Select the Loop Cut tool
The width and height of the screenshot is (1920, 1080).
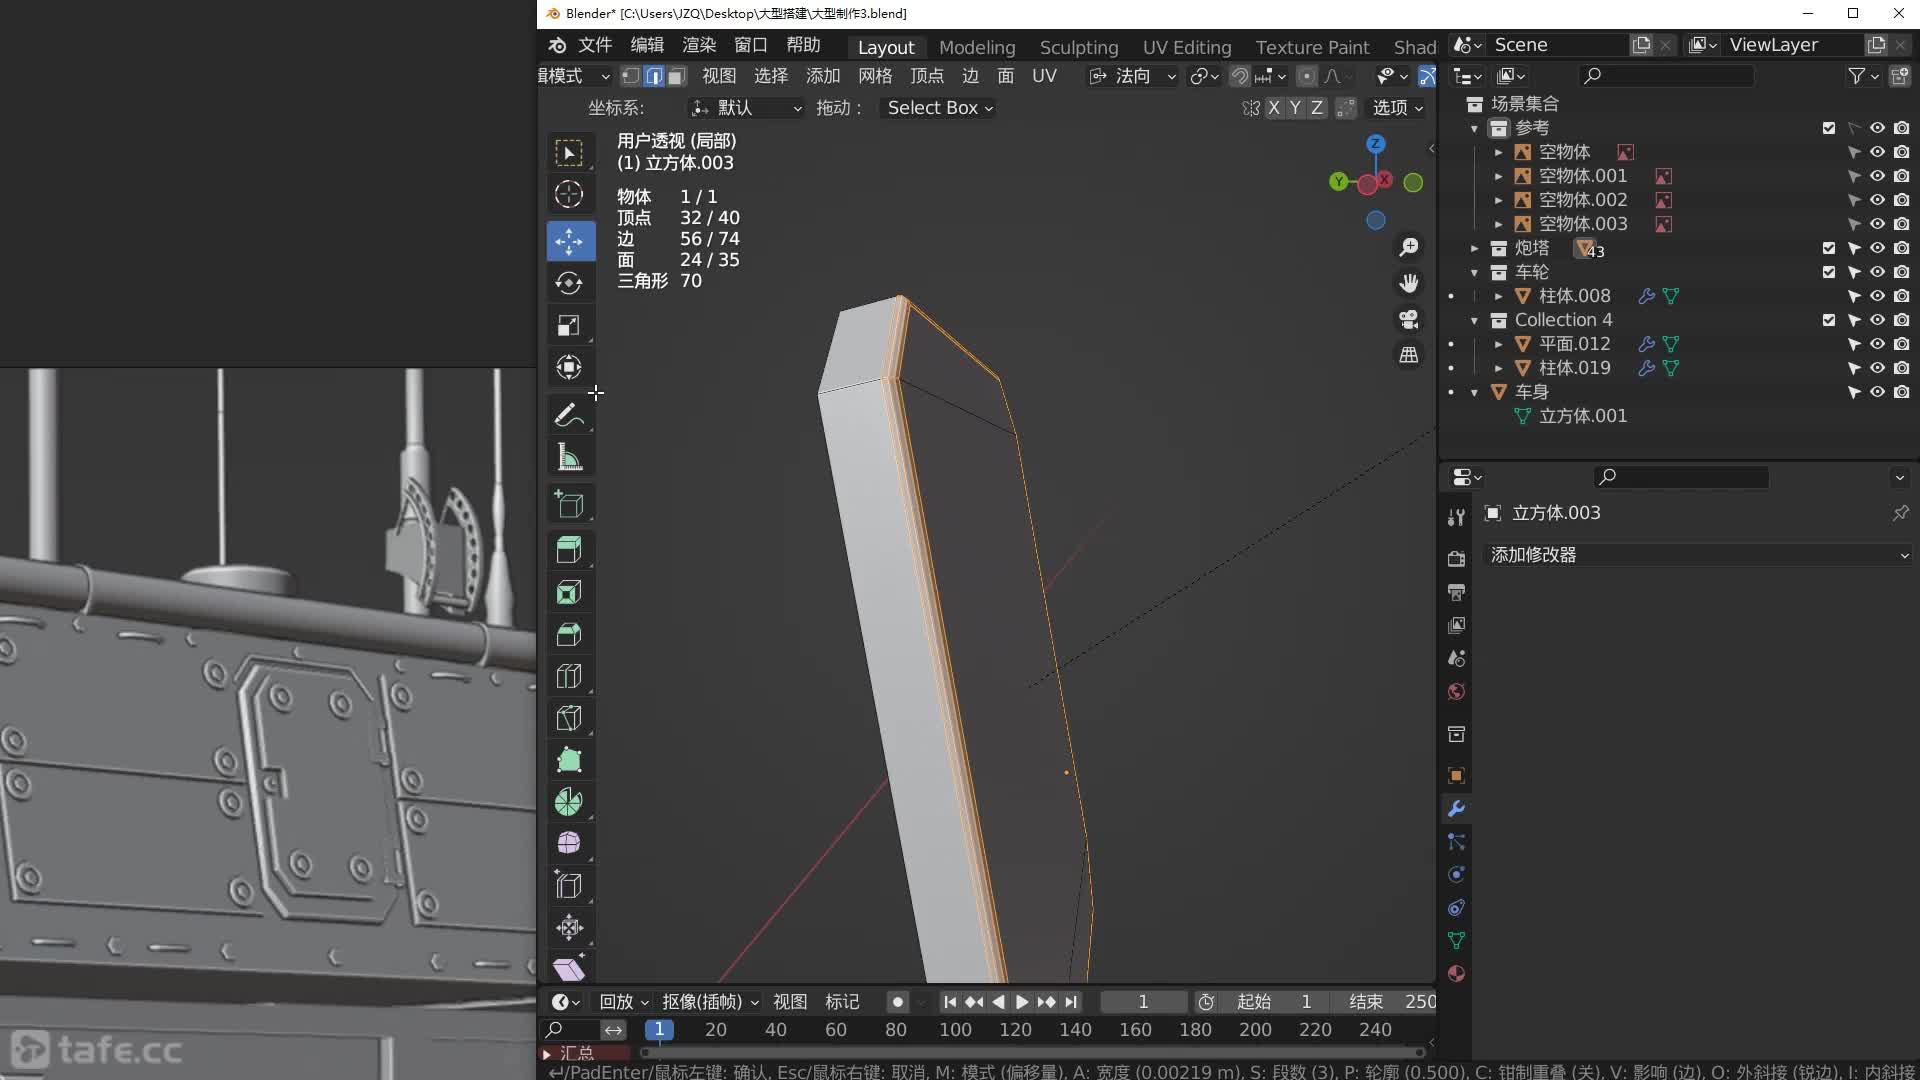coord(569,677)
